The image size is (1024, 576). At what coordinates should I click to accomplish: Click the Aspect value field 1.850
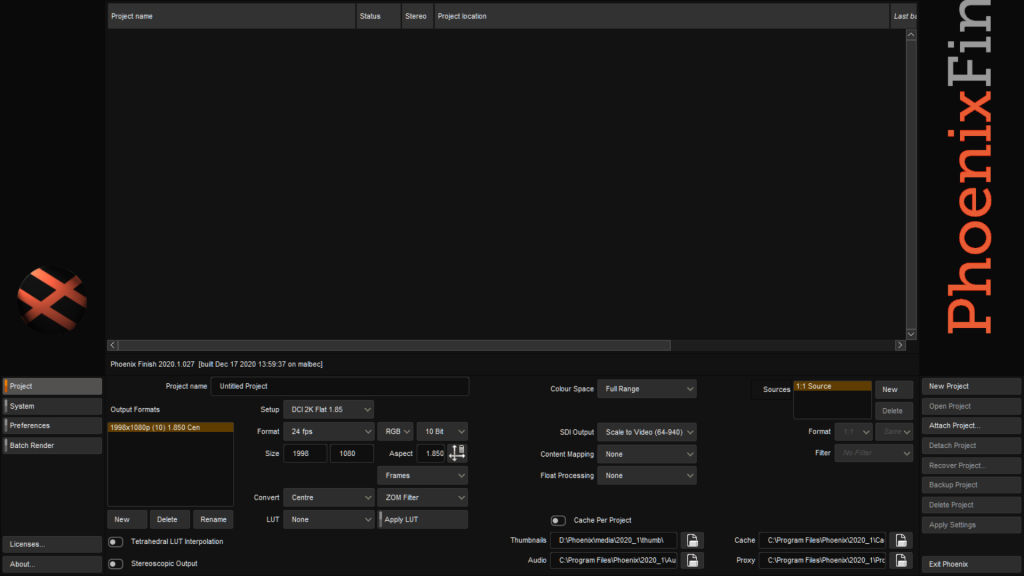[x=431, y=453]
